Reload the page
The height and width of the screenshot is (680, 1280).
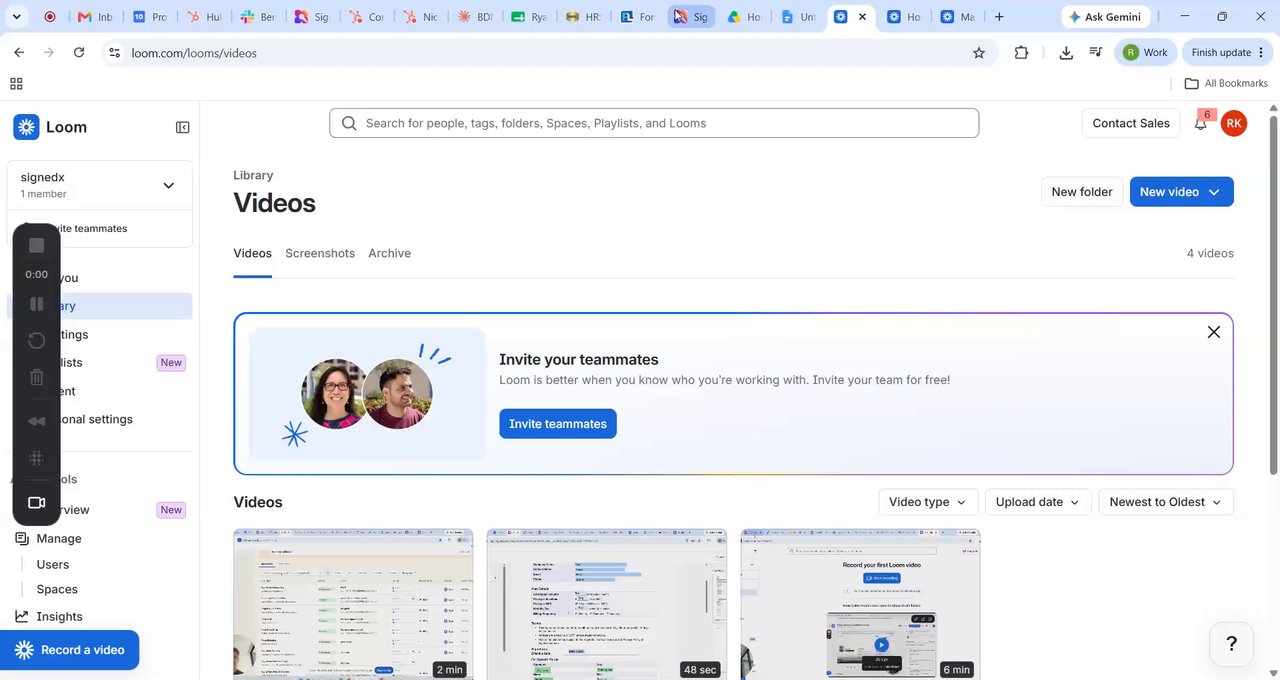coord(79,53)
